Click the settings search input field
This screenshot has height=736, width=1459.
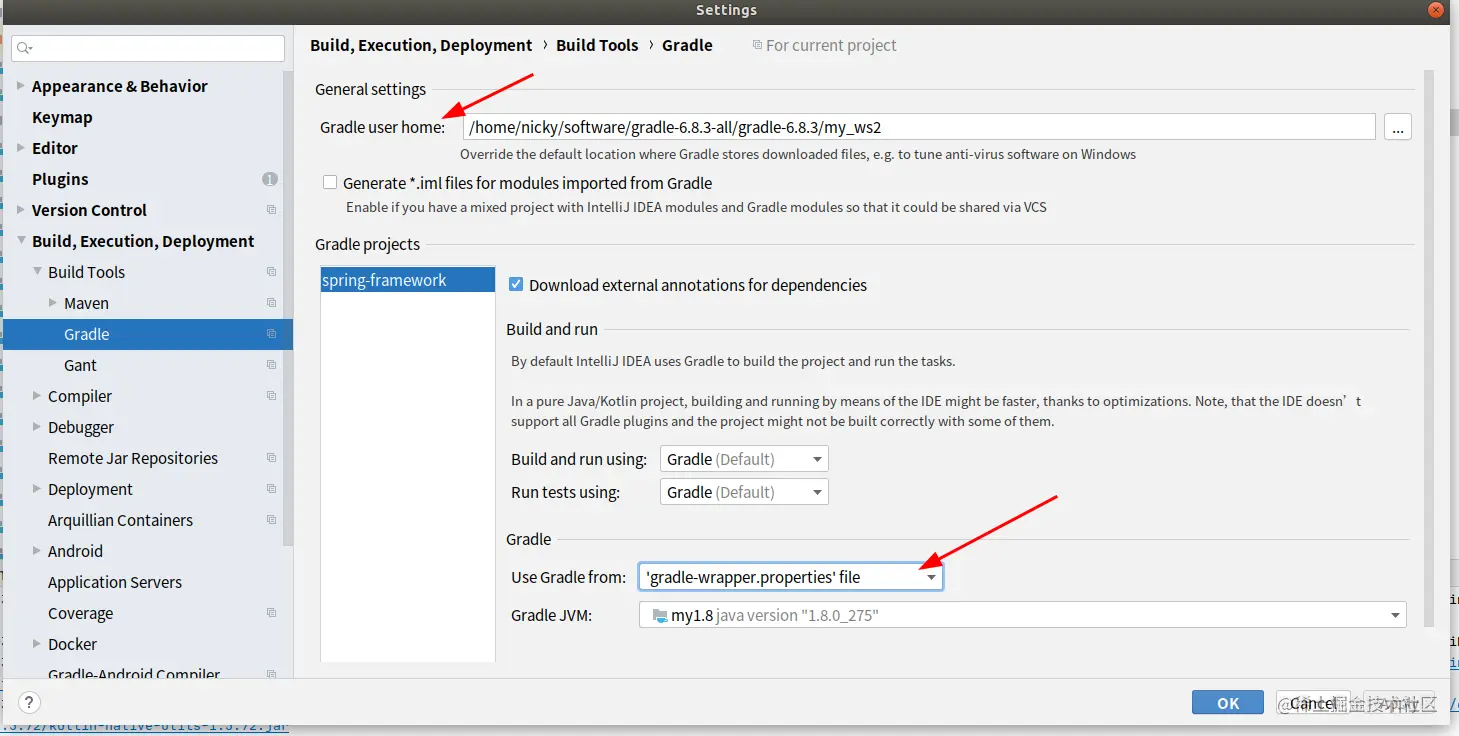(148, 48)
